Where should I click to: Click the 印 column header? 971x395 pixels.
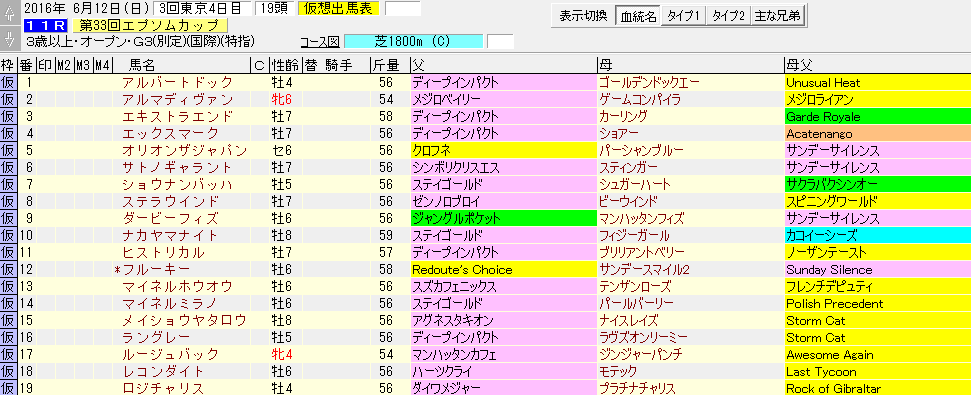(x=45, y=65)
